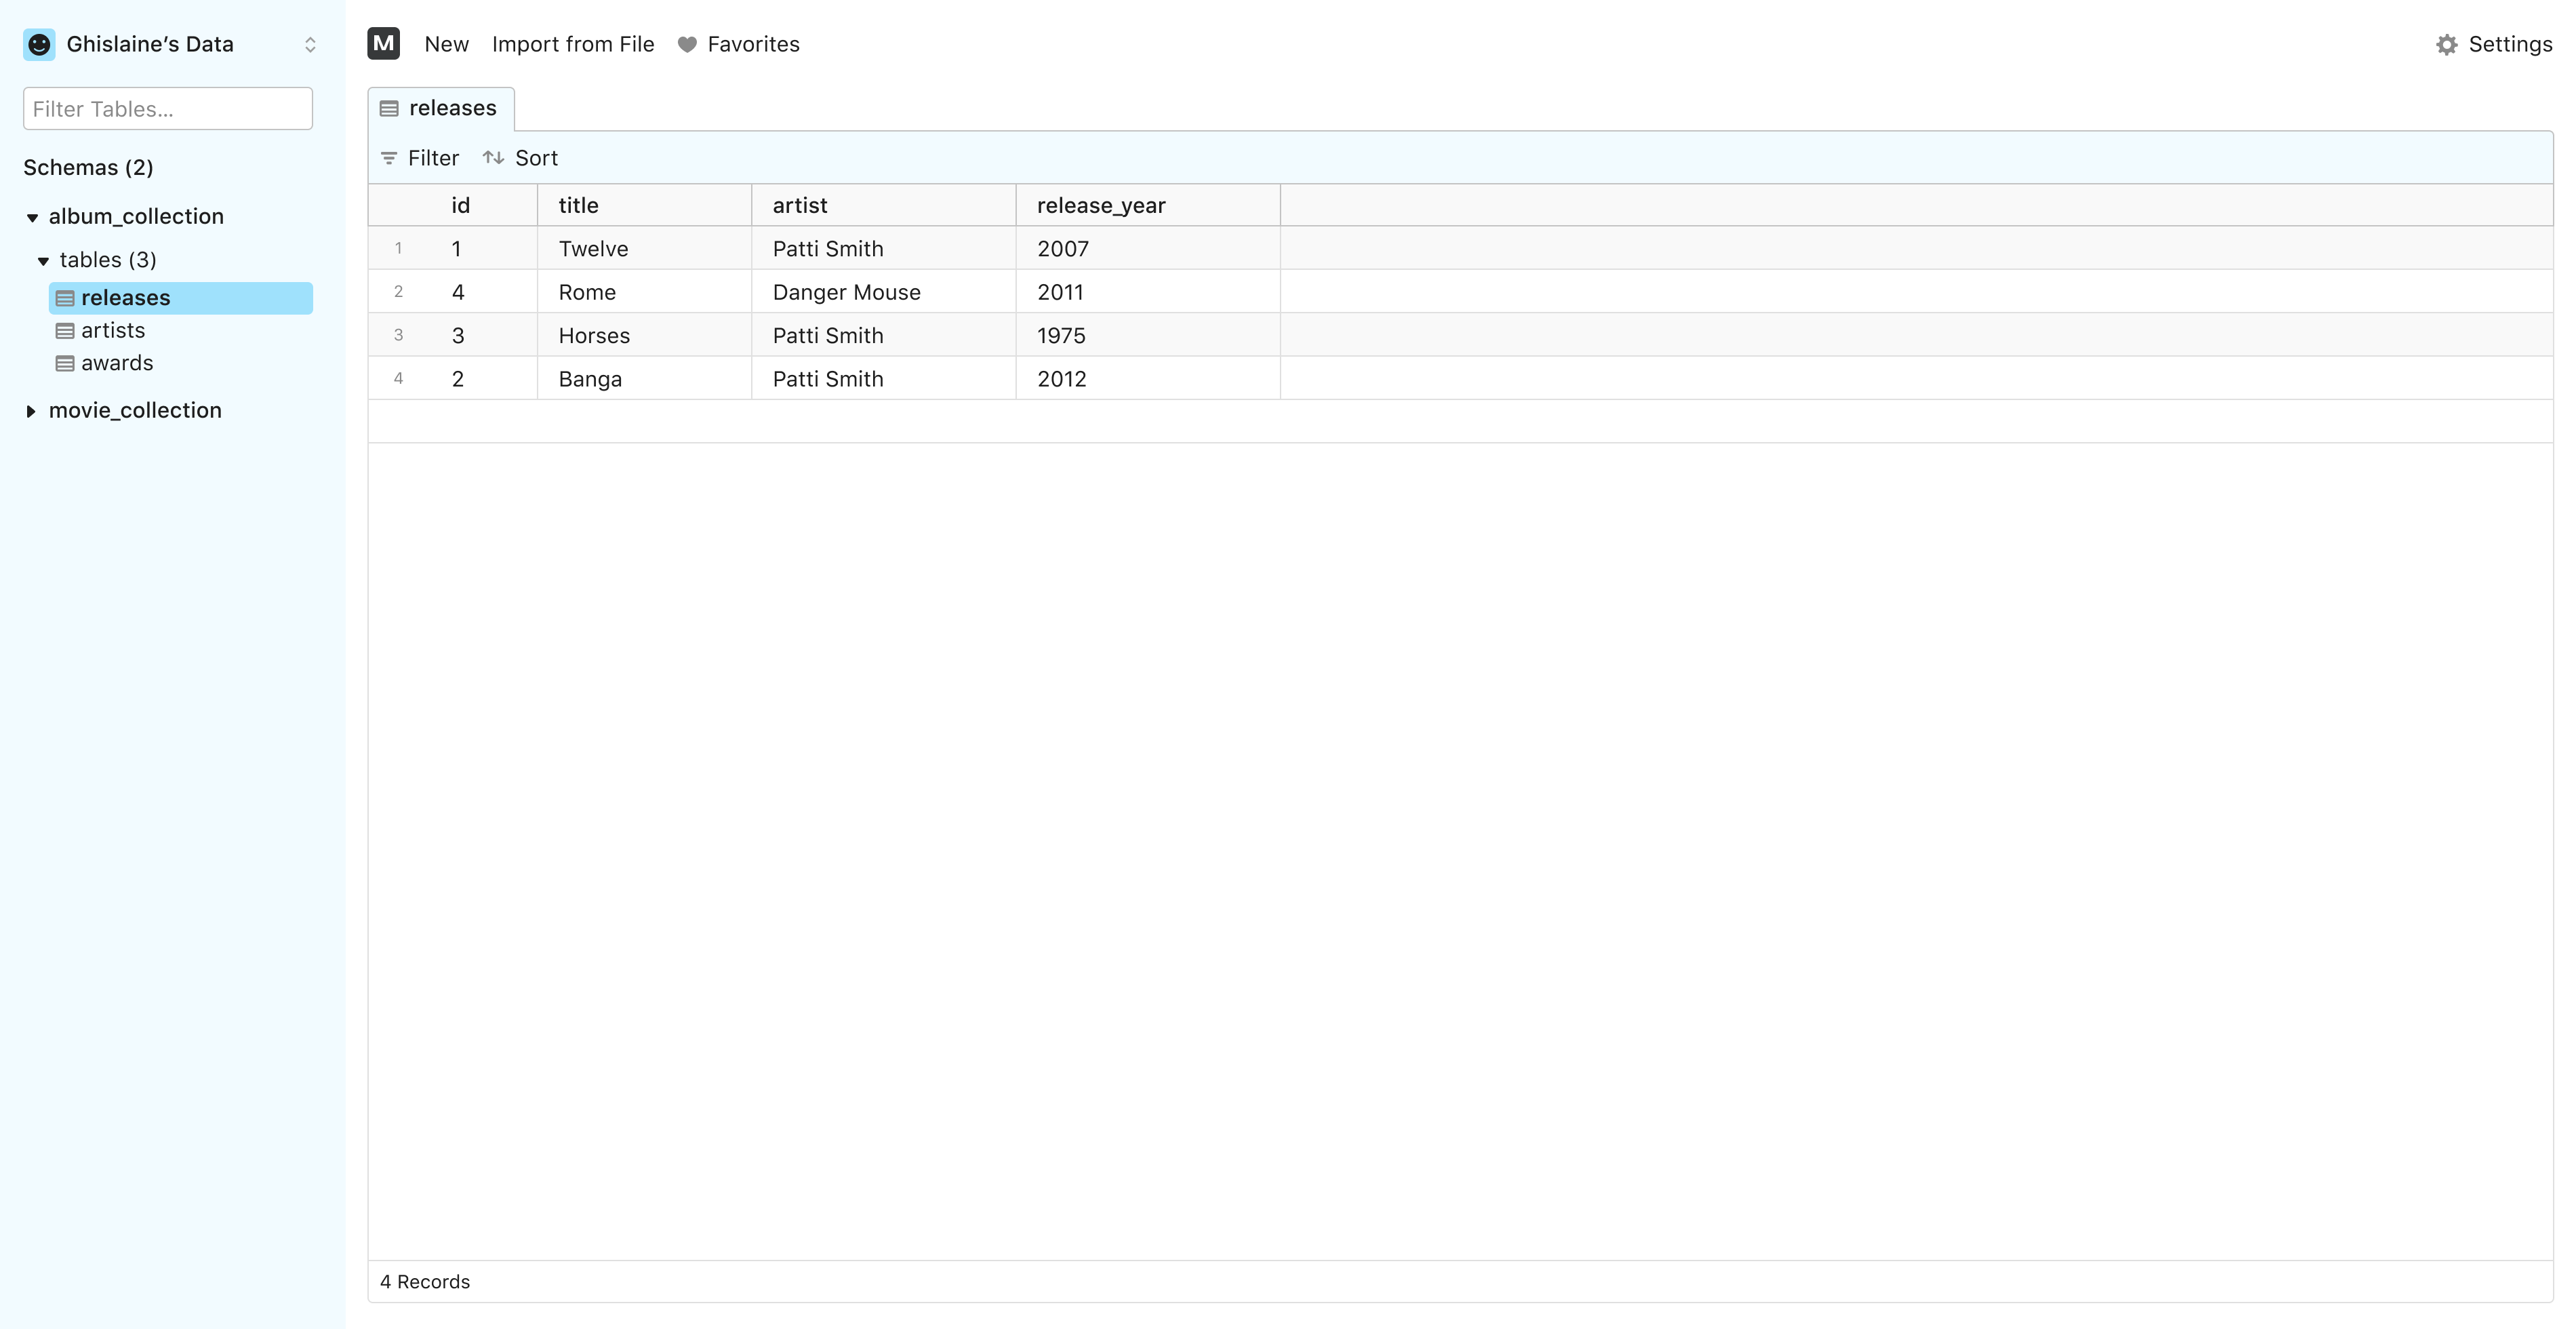2576x1329 pixels.
Task: Click the awards table icon
Action: 65,364
